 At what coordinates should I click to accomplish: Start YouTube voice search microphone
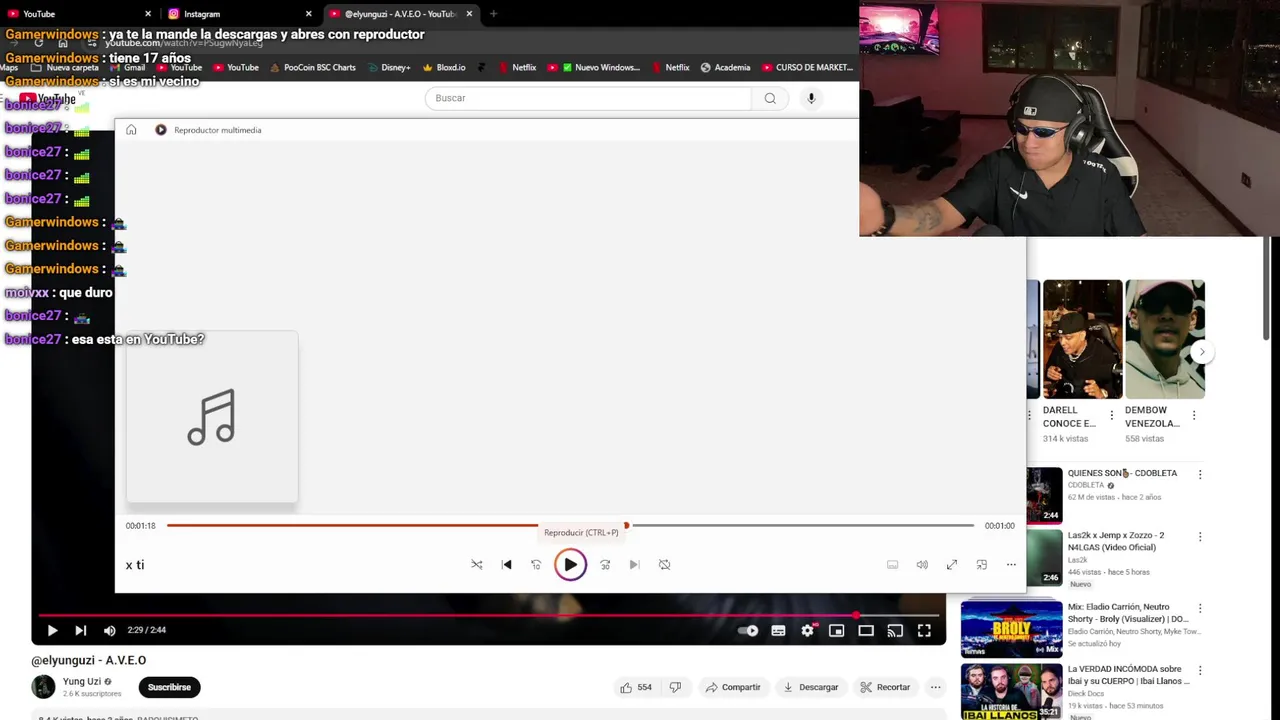pyautogui.click(x=811, y=98)
